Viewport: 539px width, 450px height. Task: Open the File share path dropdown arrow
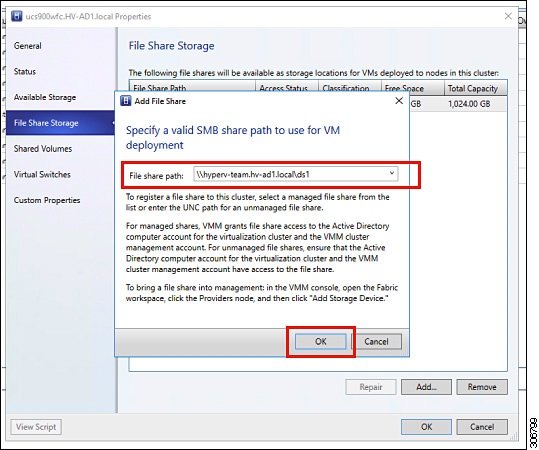tap(392, 174)
